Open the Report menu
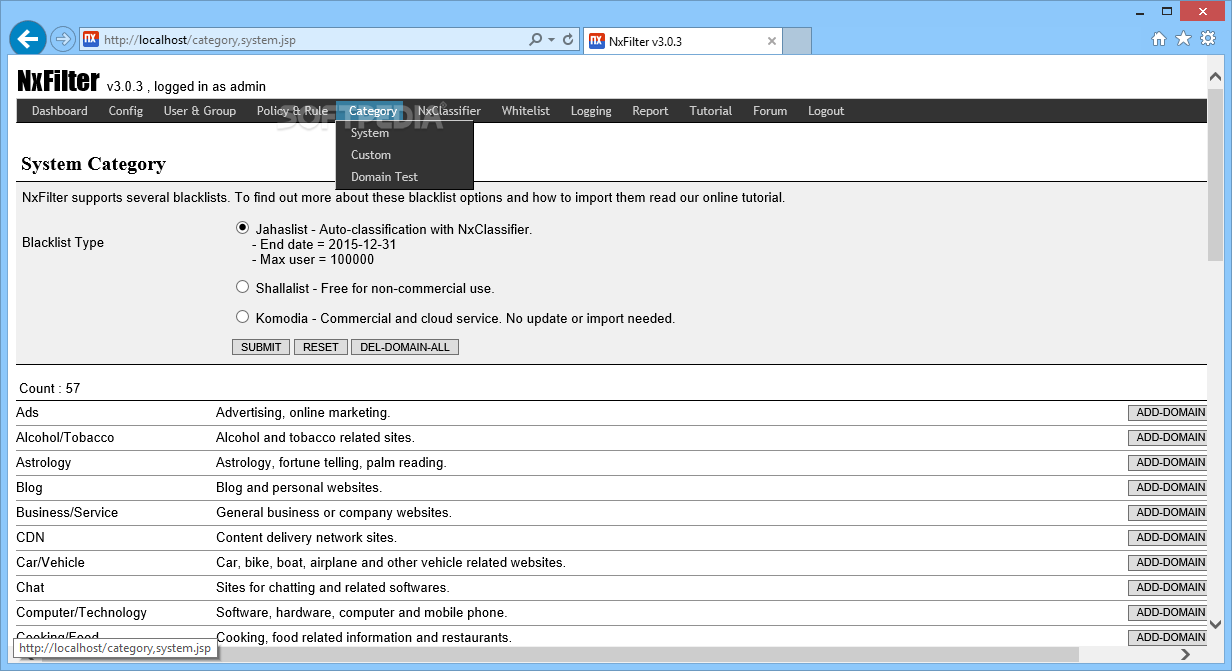The height and width of the screenshot is (671, 1232). 650,111
